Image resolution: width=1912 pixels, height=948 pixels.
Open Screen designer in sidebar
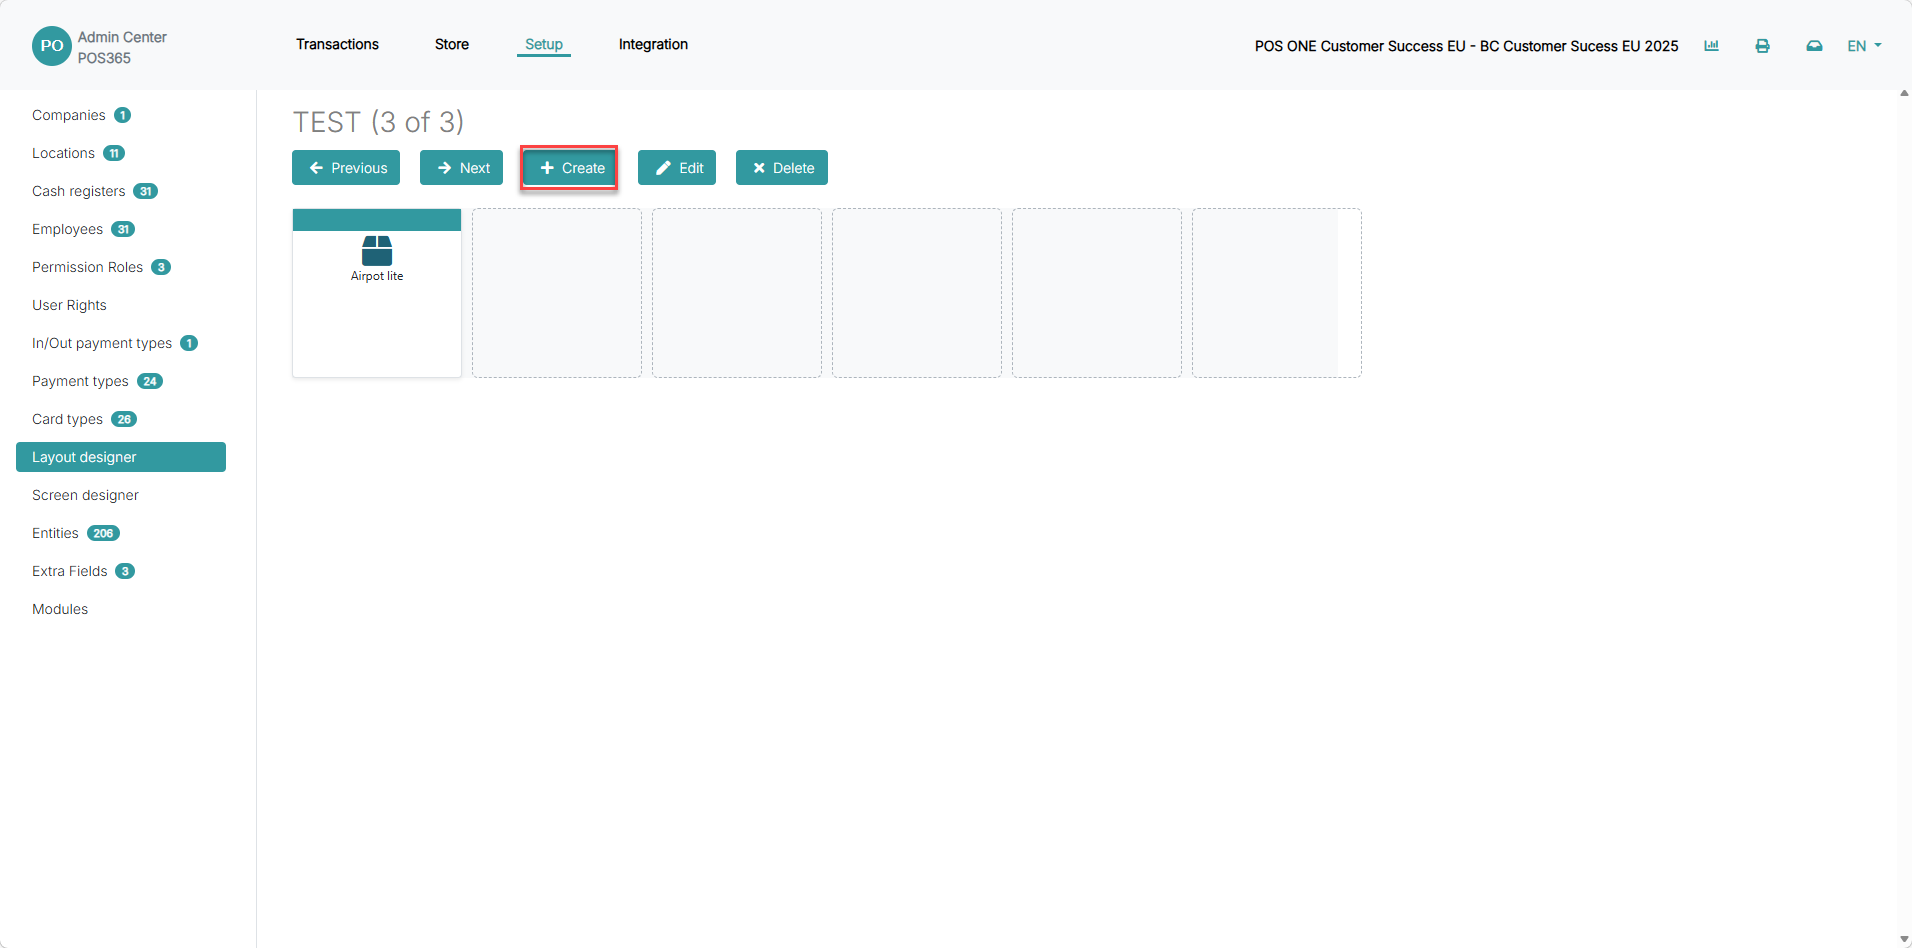click(85, 495)
